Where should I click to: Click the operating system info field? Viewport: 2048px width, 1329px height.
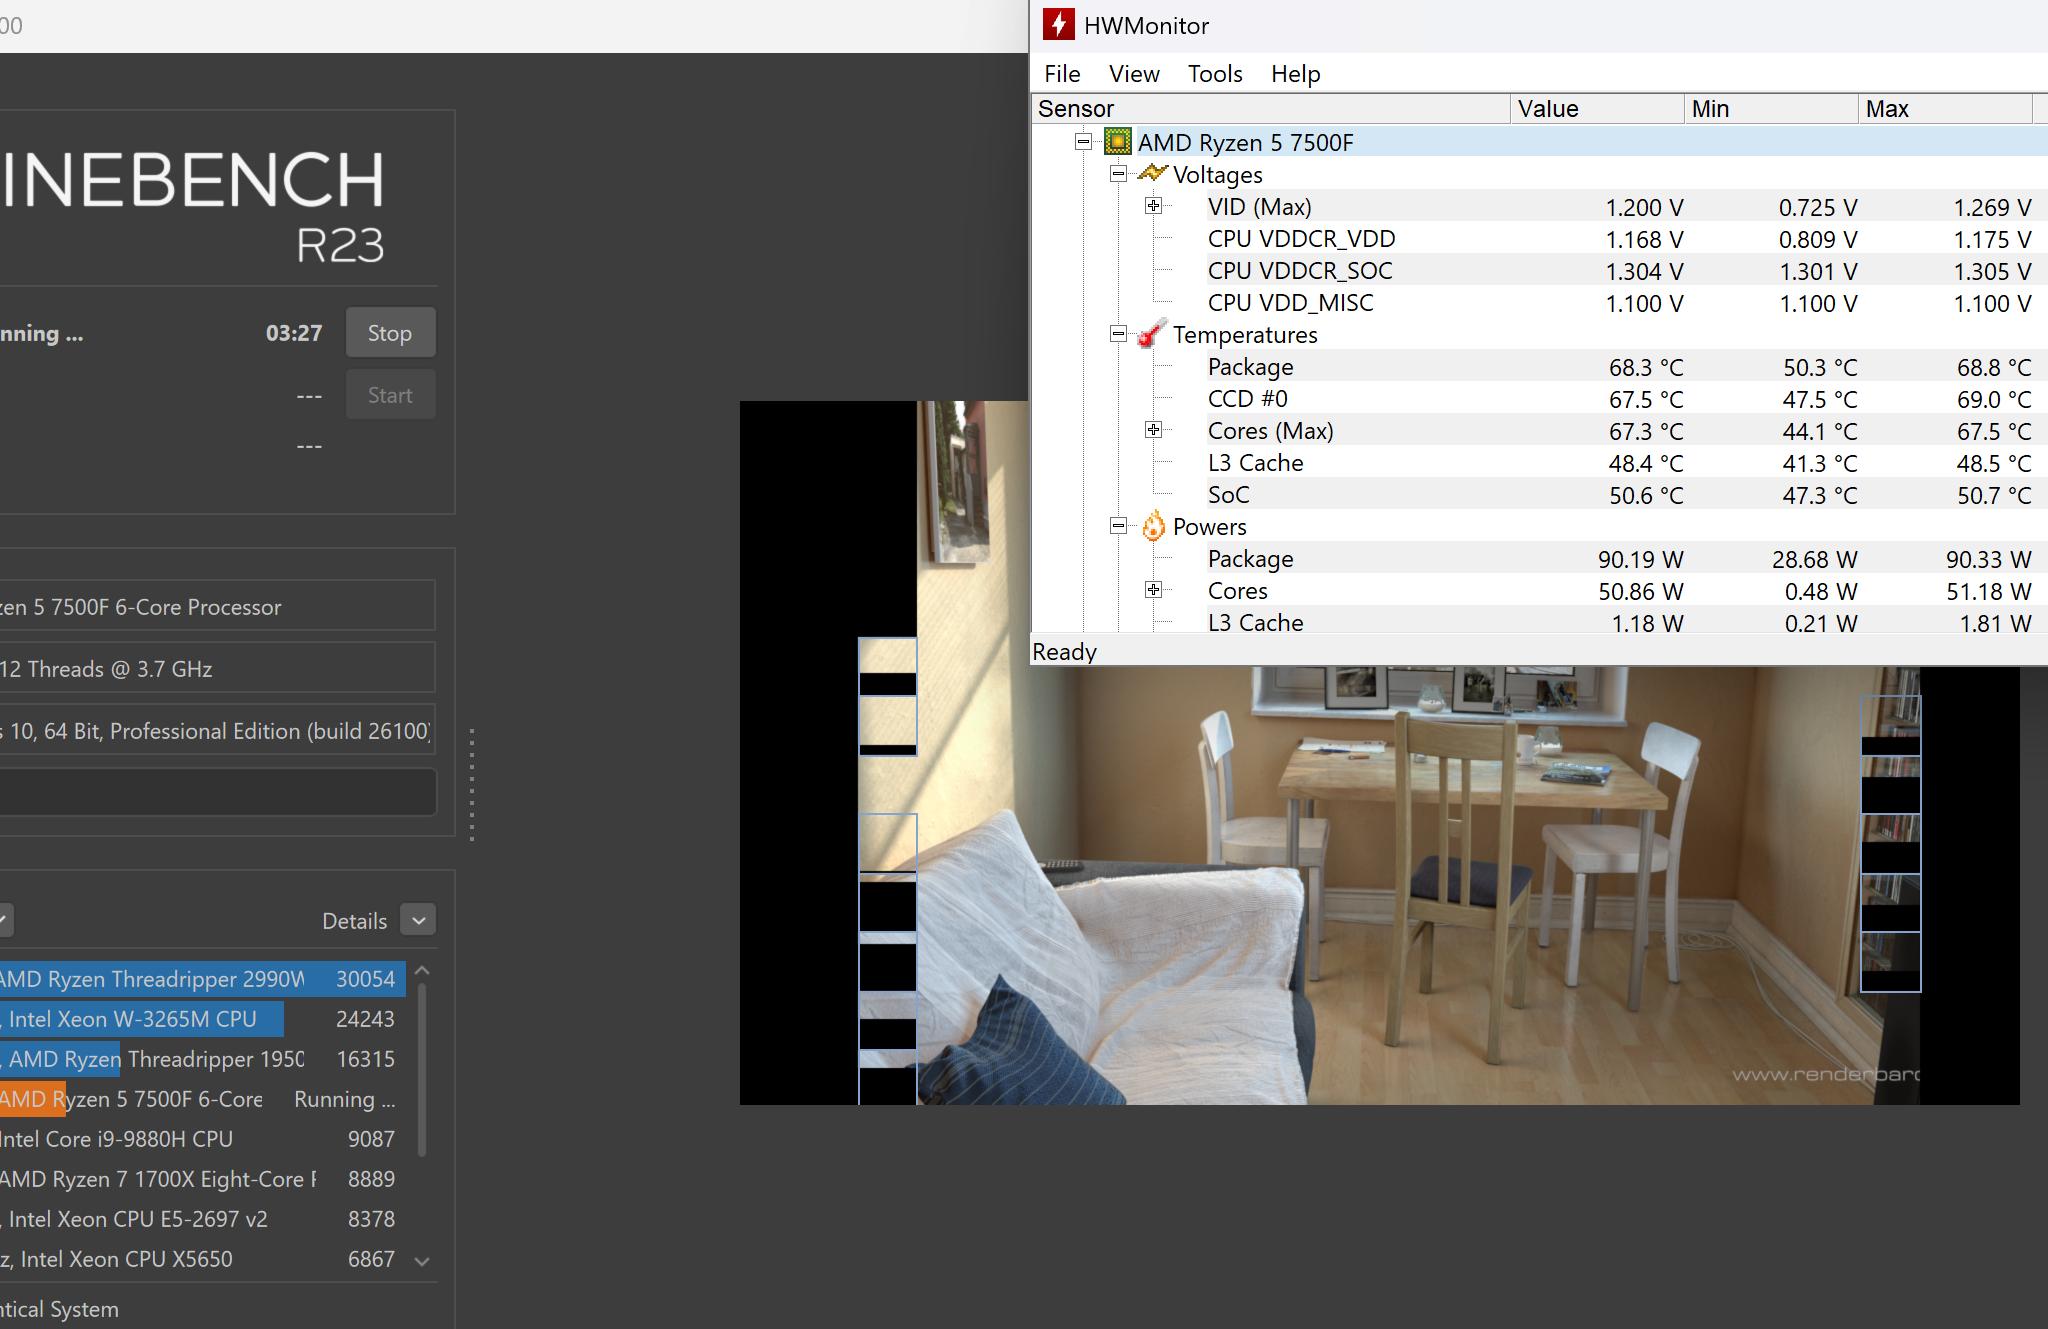(x=217, y=730)
